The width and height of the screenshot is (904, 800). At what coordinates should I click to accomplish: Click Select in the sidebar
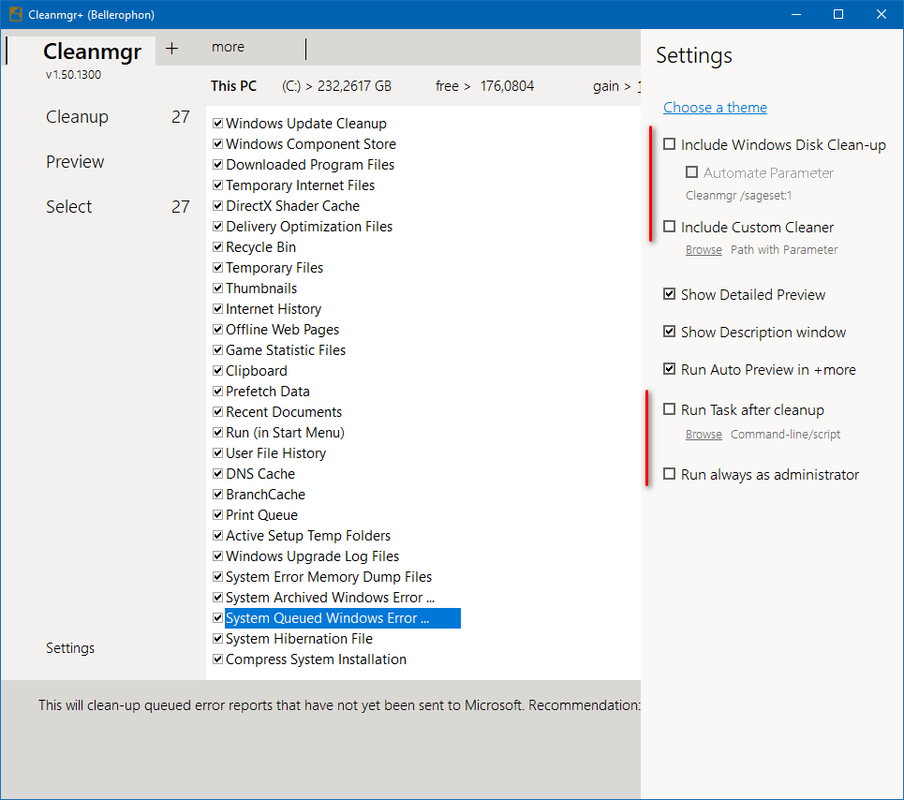click(x=69, y=207)
